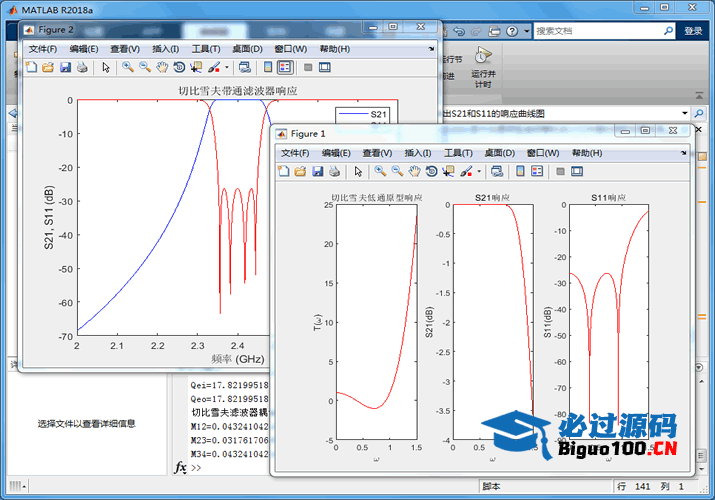Dock Figure 1 using menu-bar arrow
This screenshot has height=500, width=715.
click(684, 153)
